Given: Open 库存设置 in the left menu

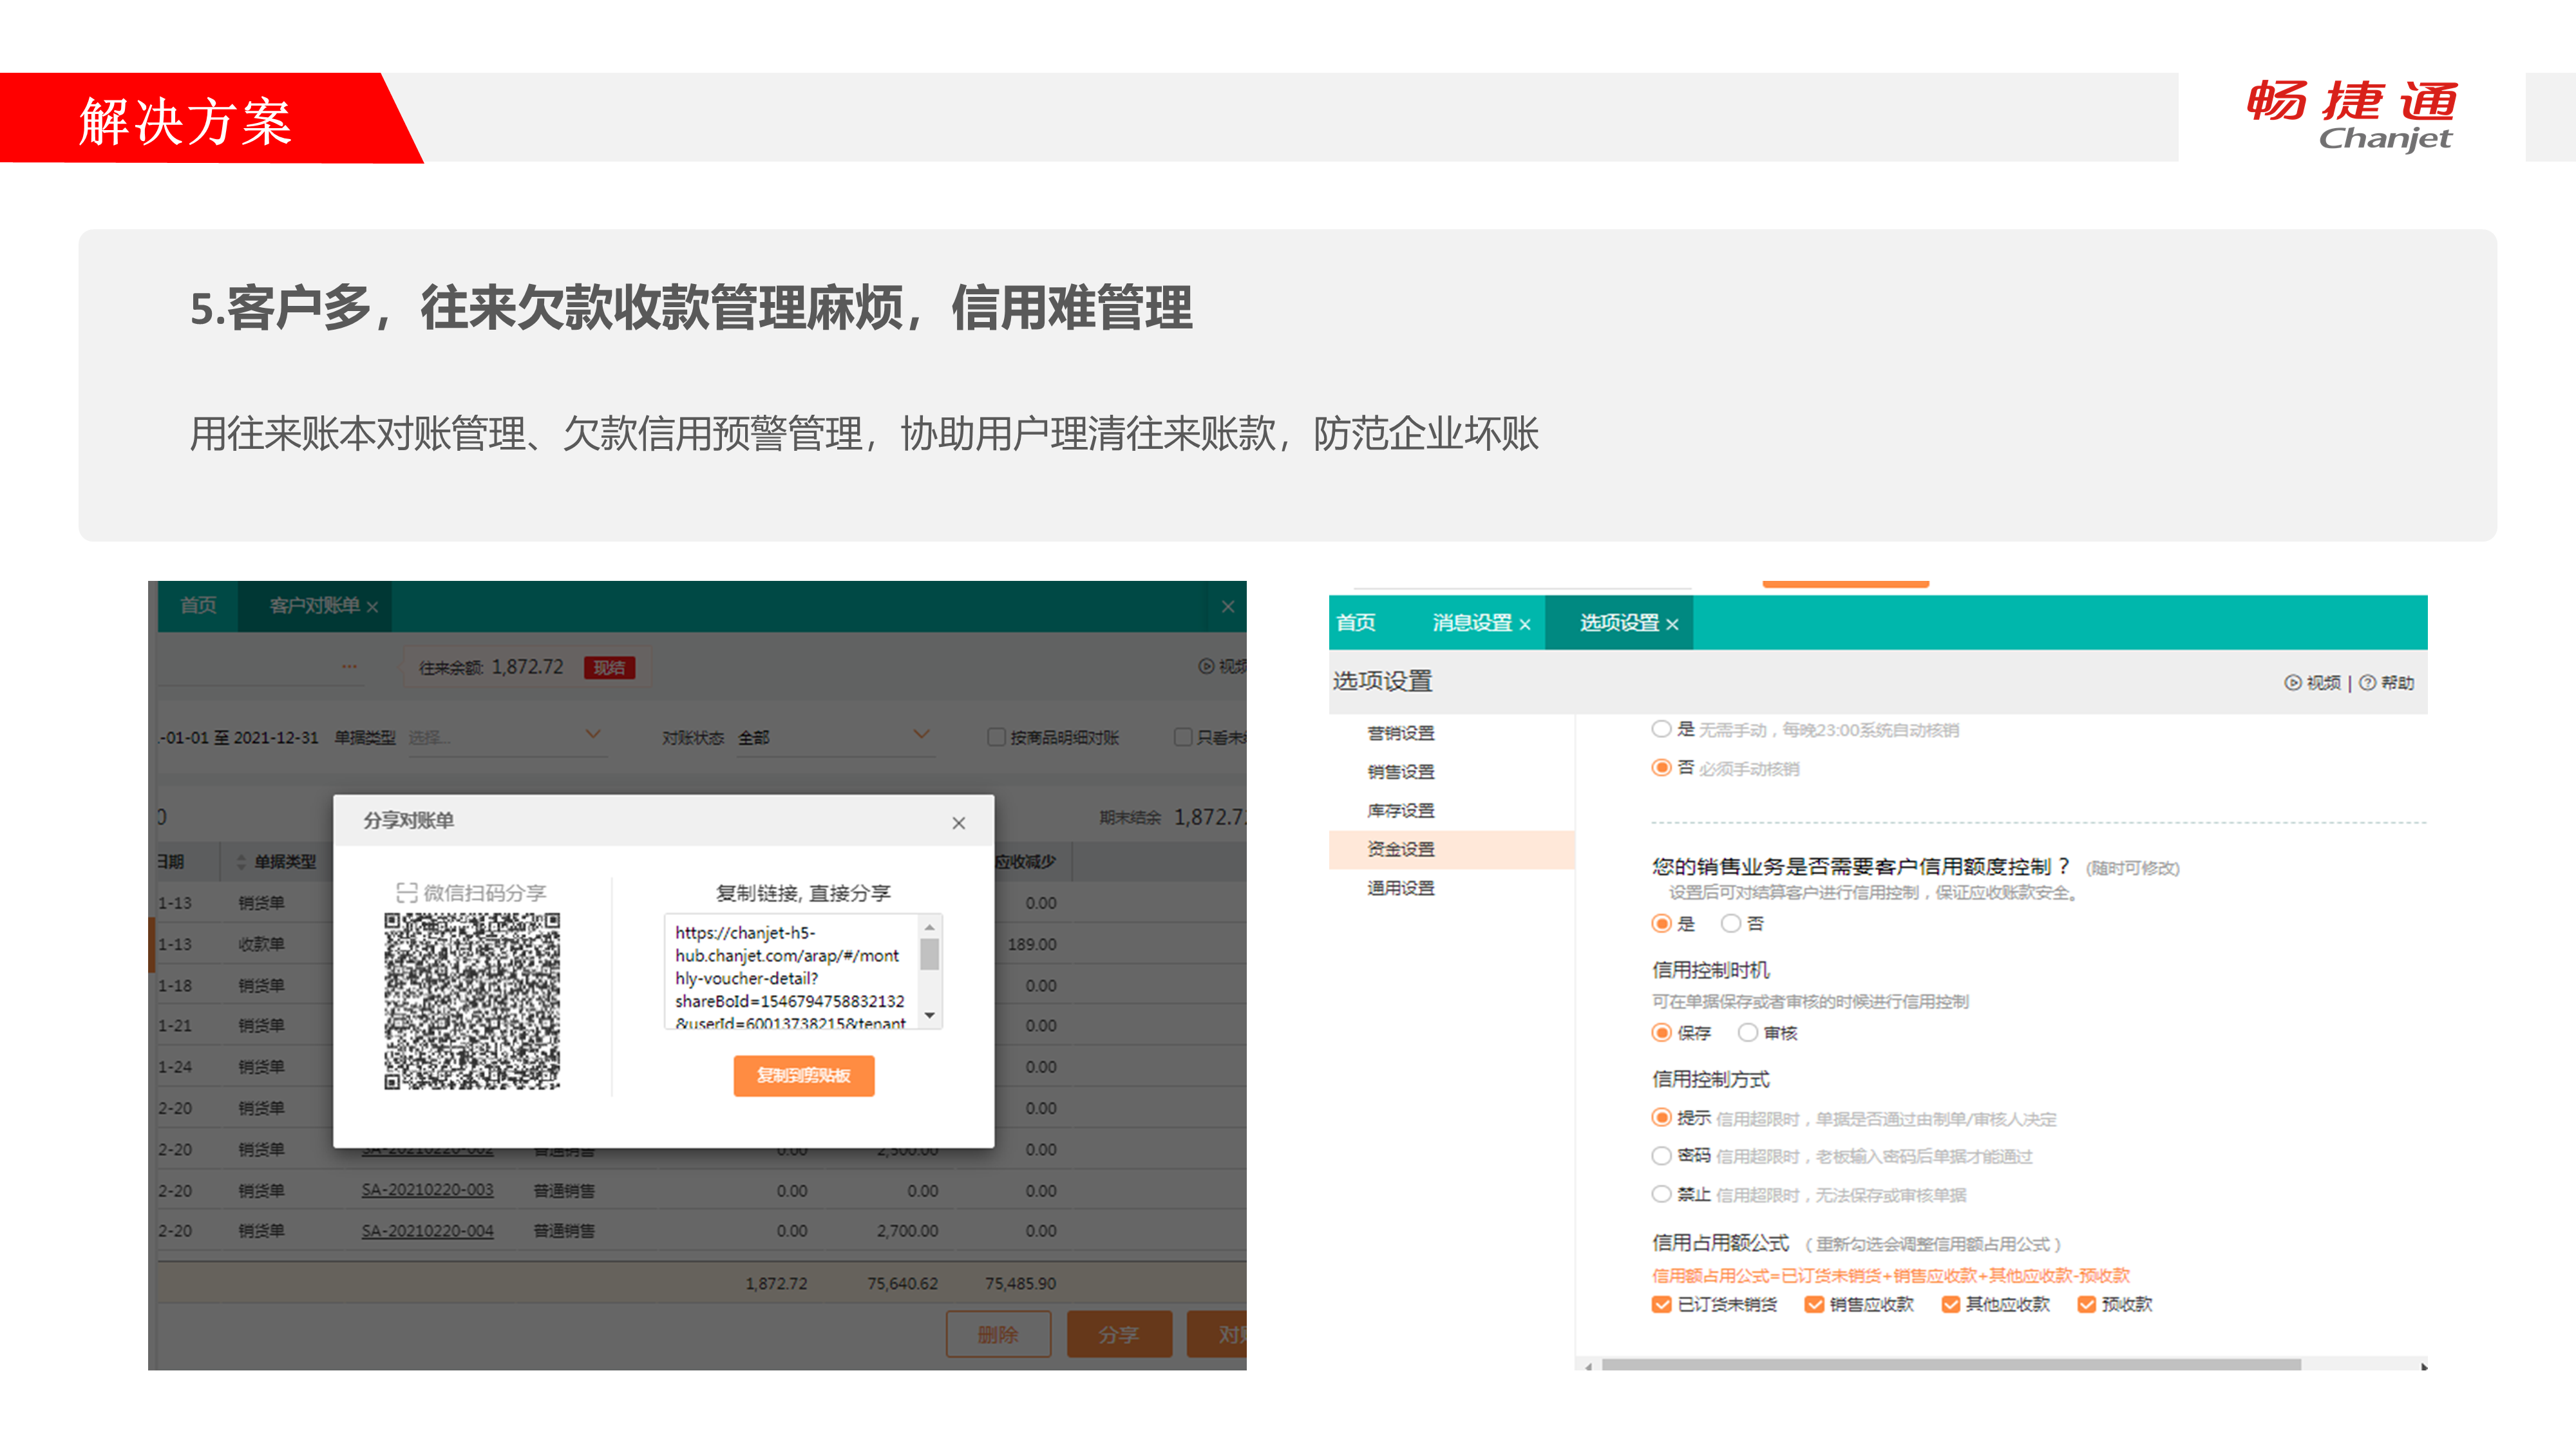Looking at the screenshot, I should coord(1400,811).
